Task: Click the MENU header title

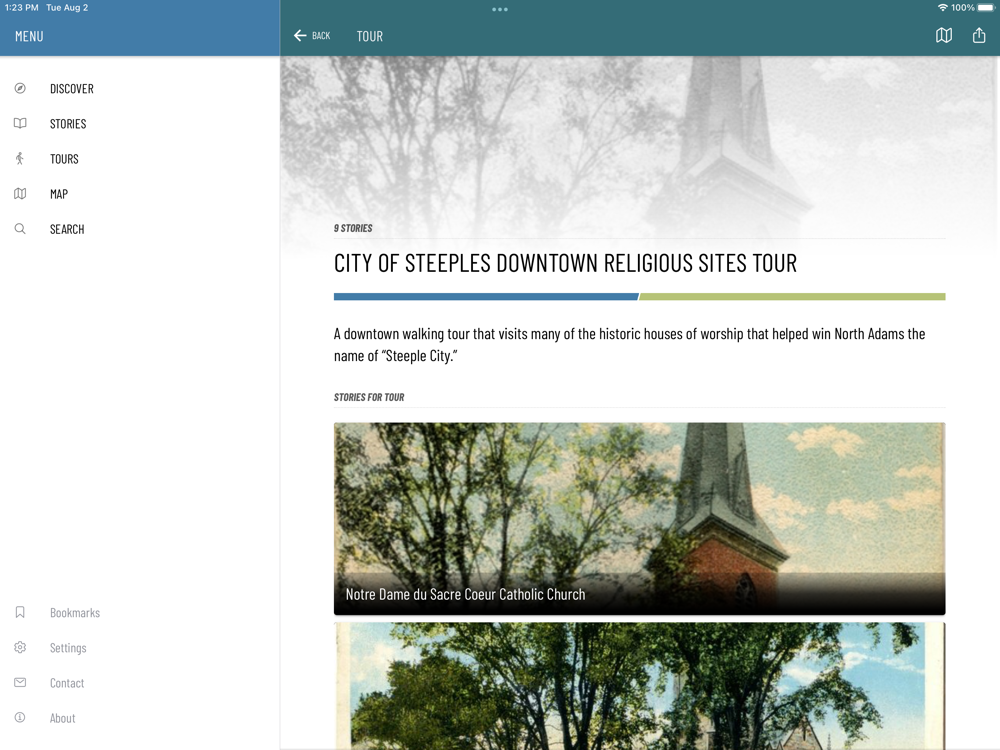Action: coord(29,36)
